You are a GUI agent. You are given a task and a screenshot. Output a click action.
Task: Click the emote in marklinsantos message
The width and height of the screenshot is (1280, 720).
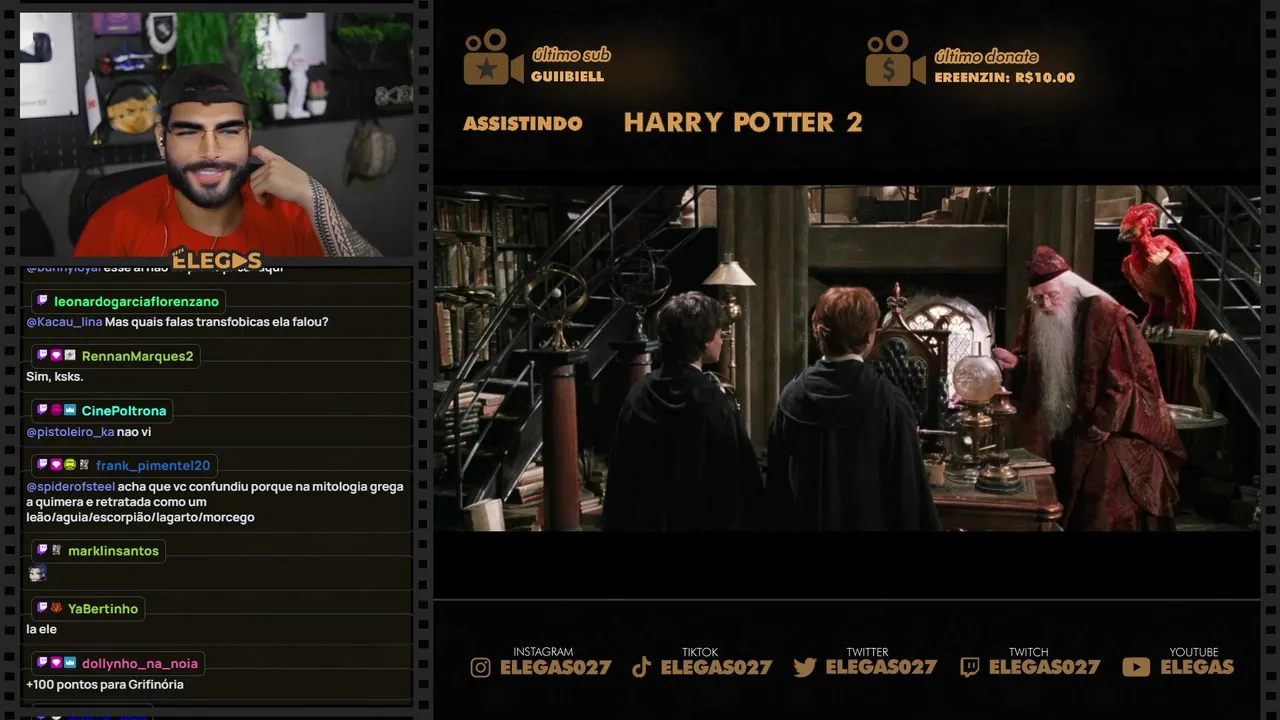(37, 573)
